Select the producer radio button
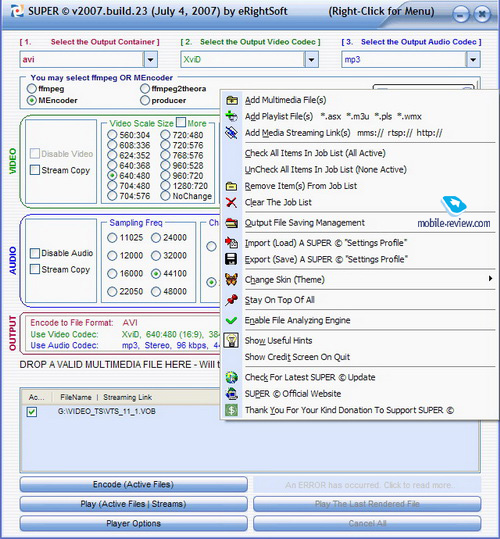The width and height of the screenshot is (500, 539). click(x=145, y=100)
